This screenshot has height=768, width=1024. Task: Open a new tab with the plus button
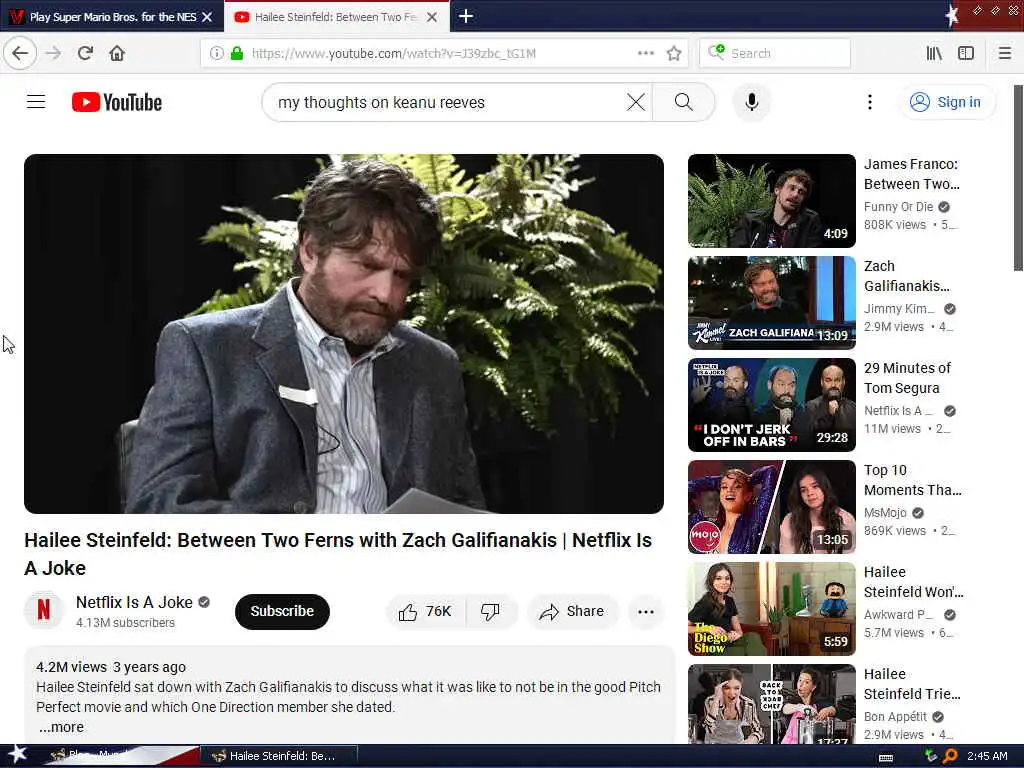[466, 16]
